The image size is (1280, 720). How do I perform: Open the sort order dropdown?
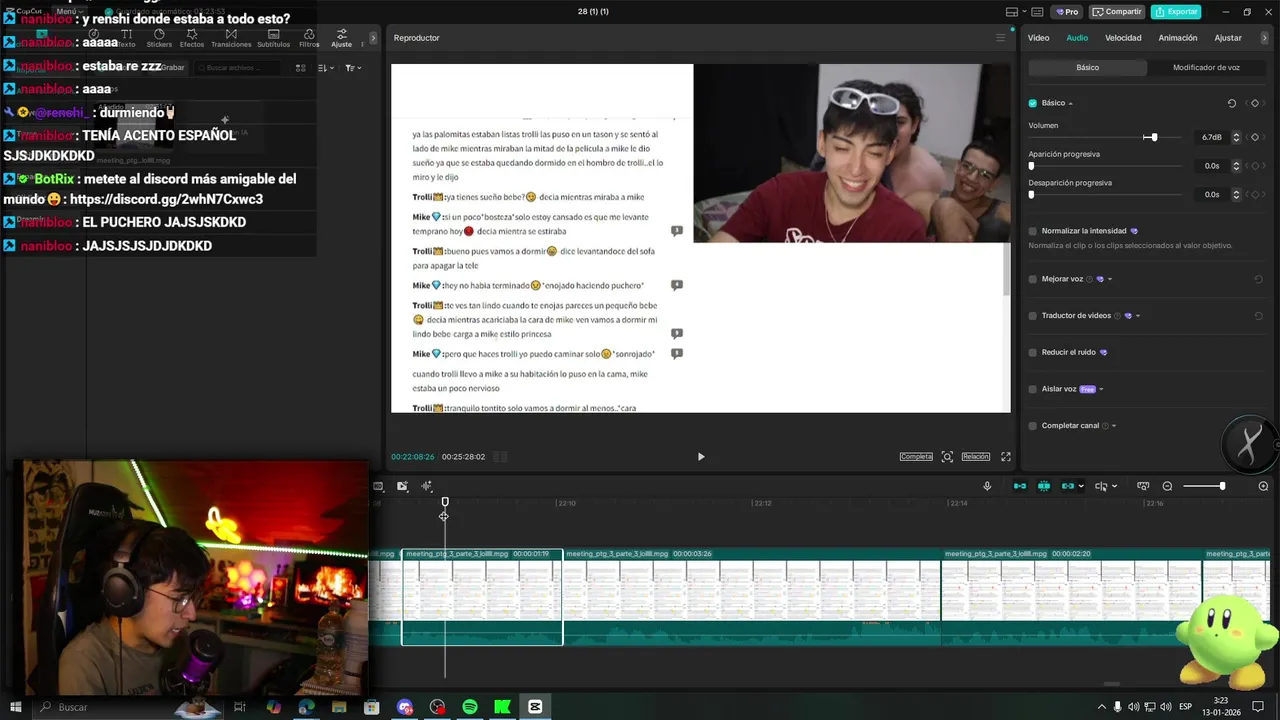tap(326, 68)
